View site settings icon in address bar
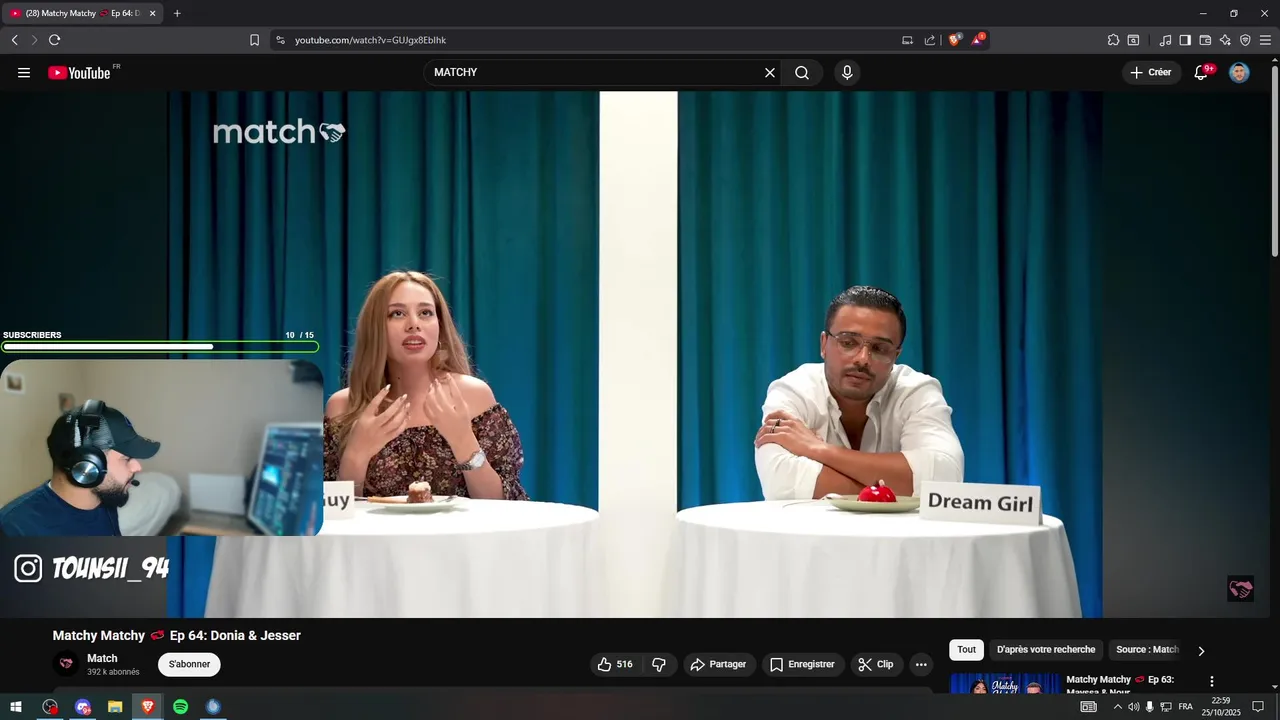Screen dimensions: 1280x720 click(x=280, y=40)
